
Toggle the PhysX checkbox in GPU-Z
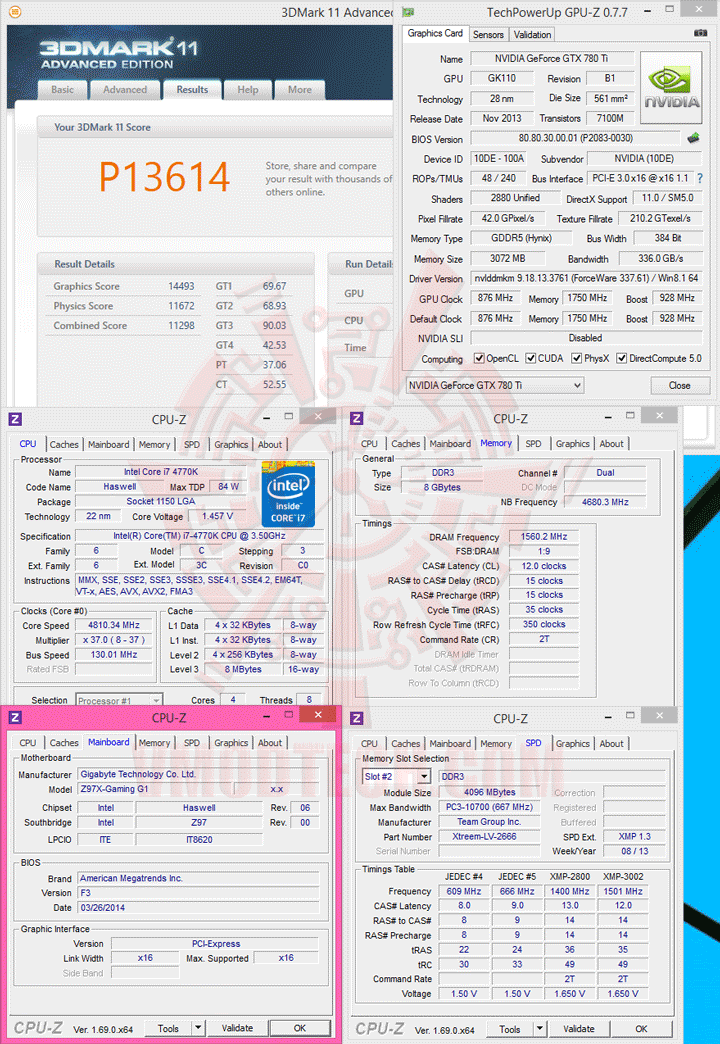(577, 358)
